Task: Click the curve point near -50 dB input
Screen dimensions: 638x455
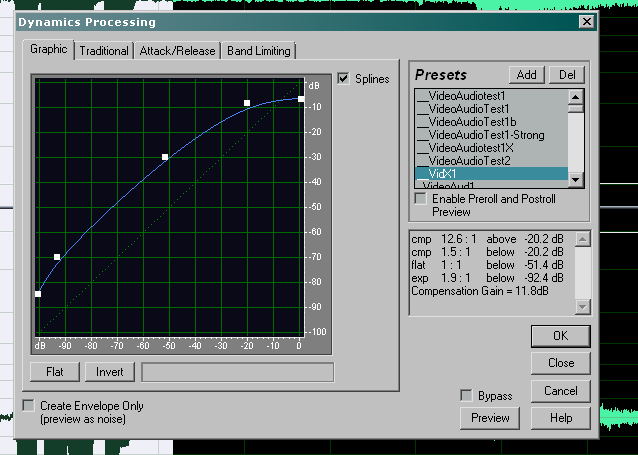Action: click(x=165, y=157)
